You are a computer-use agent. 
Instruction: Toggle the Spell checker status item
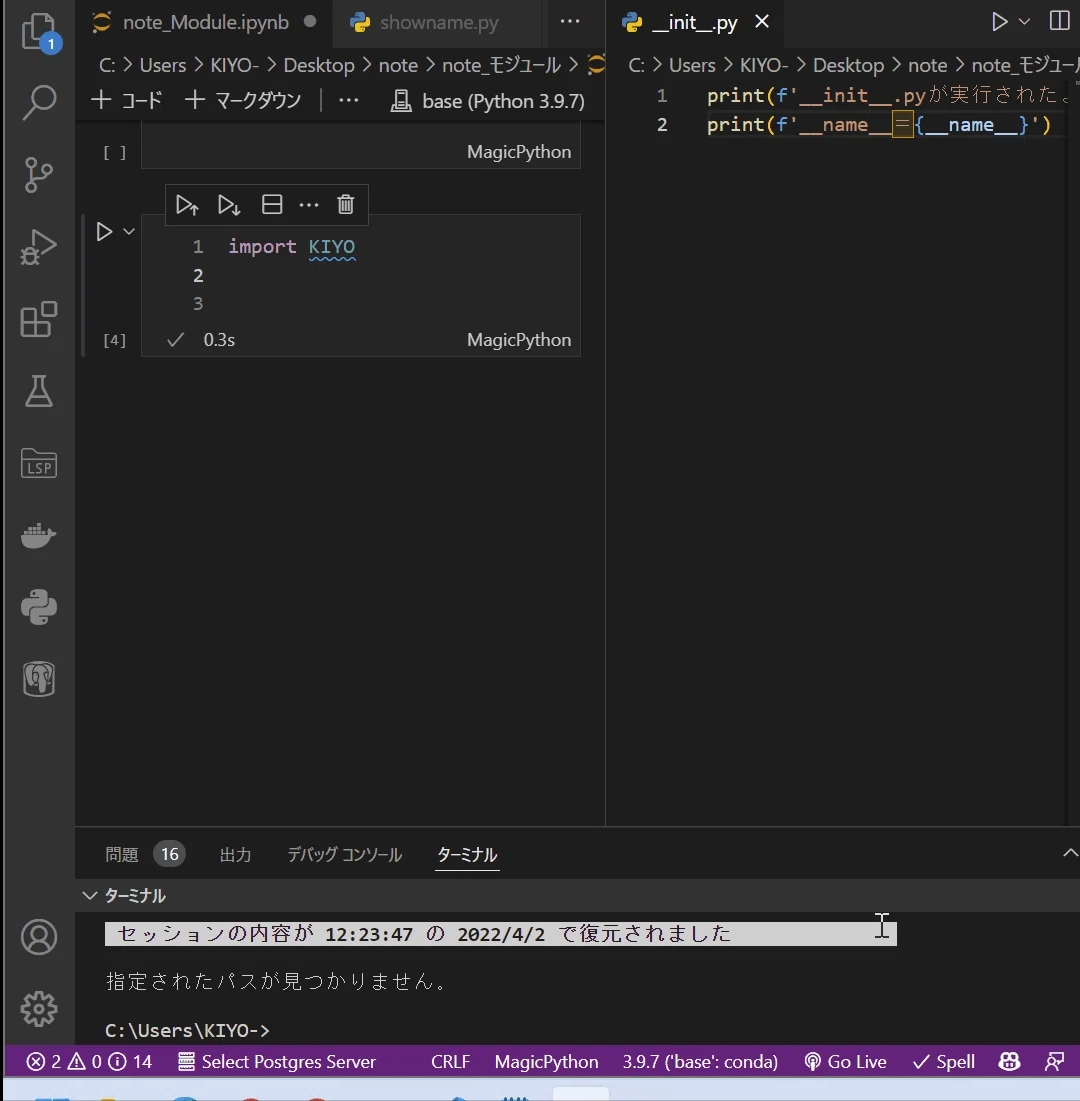[x=944, y=1062]
